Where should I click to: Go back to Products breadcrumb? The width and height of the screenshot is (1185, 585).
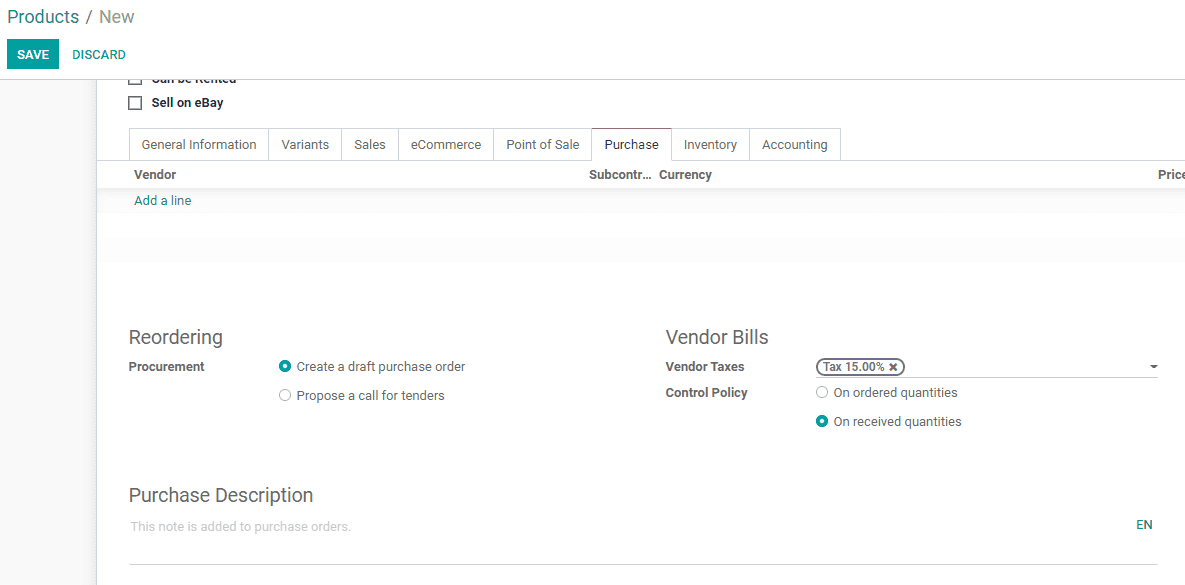click(43, 17)
